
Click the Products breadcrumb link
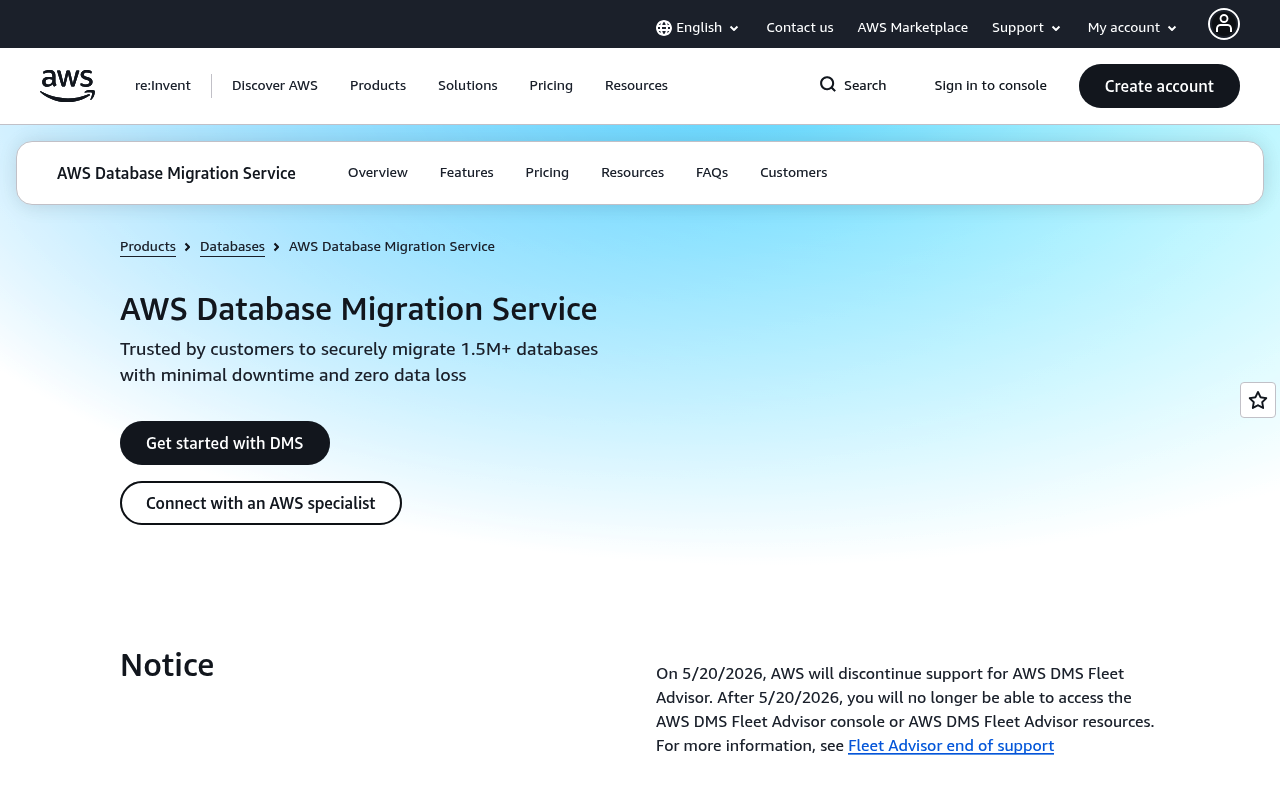click(x=148, y=247)
